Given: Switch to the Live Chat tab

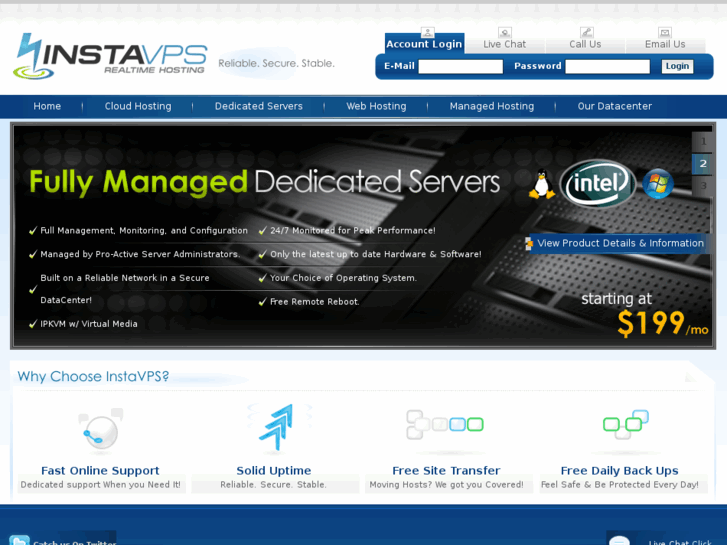Looking at the screenshot, I should 504,44.
